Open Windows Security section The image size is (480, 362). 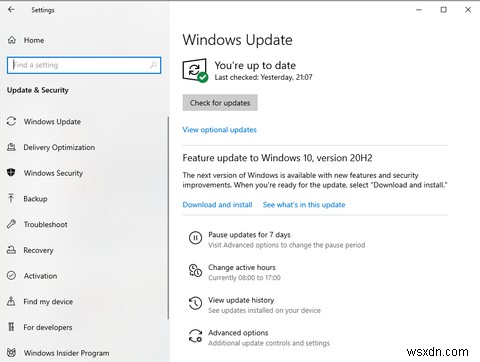[x=53, y=173]
